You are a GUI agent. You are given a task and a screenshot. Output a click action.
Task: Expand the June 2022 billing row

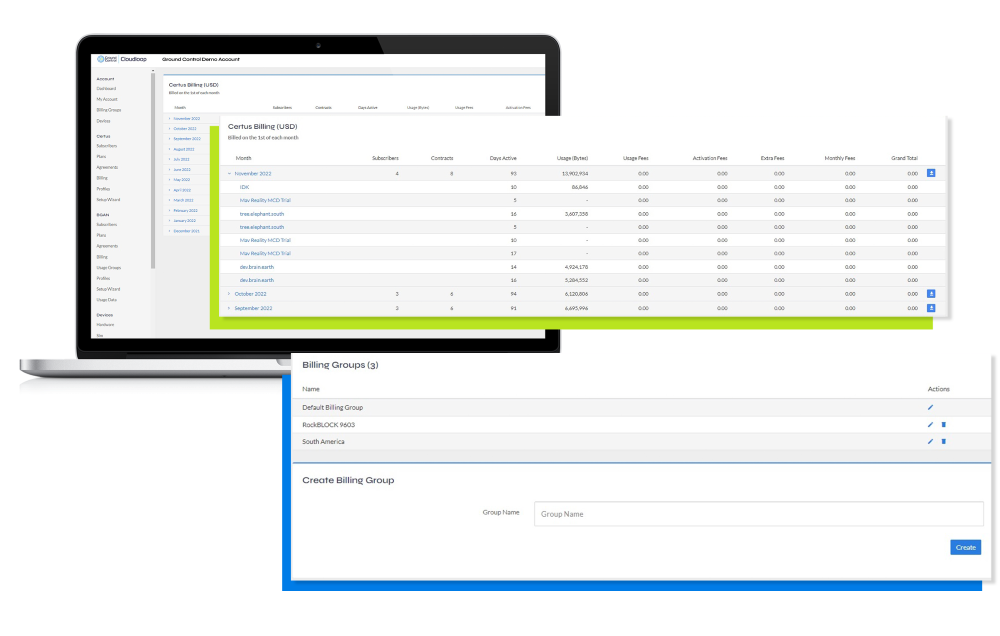tap(170, 170)
